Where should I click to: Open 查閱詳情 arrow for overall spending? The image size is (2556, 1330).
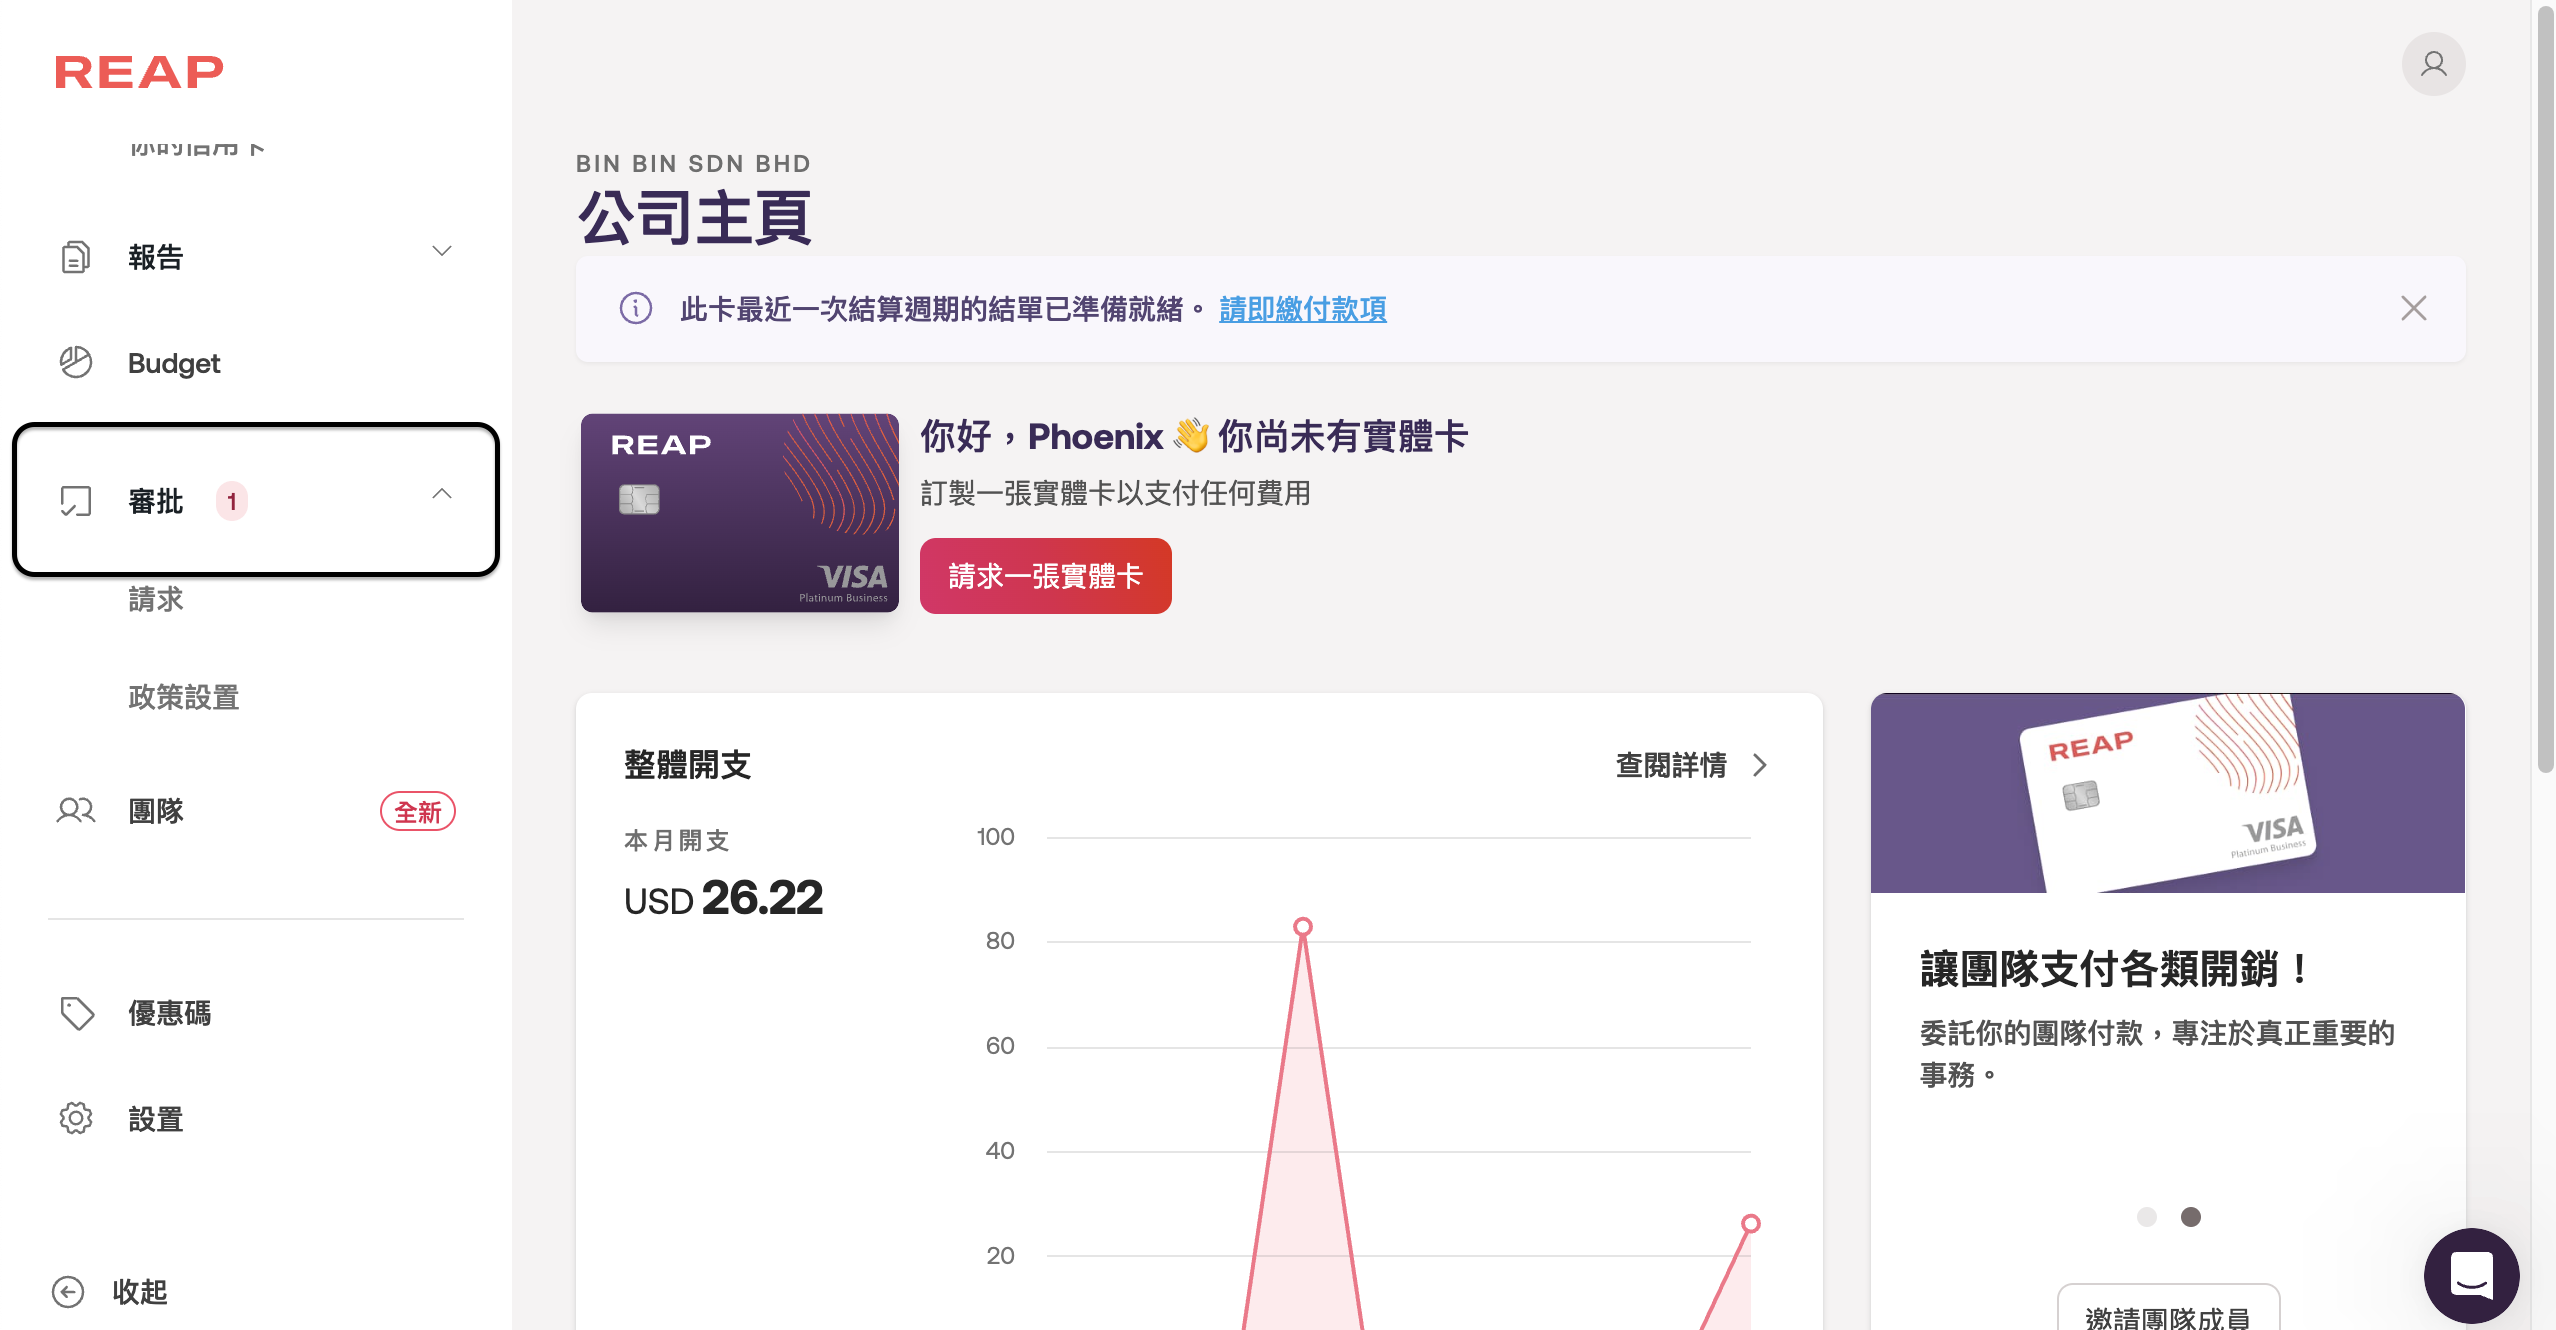[x=1760, y=765]
